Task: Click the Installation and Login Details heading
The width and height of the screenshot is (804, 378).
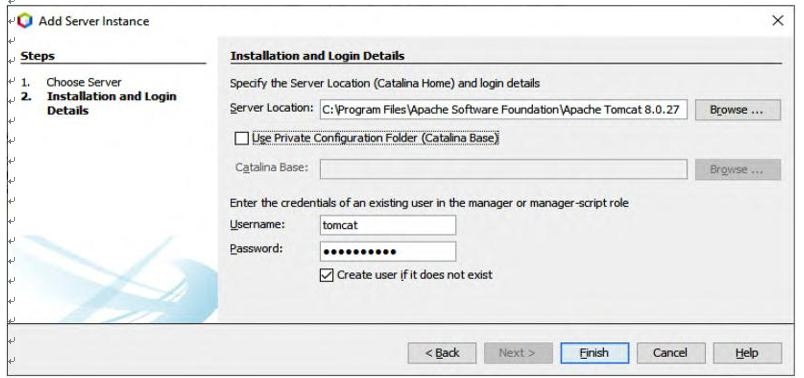Action: [x=317, y=56]
